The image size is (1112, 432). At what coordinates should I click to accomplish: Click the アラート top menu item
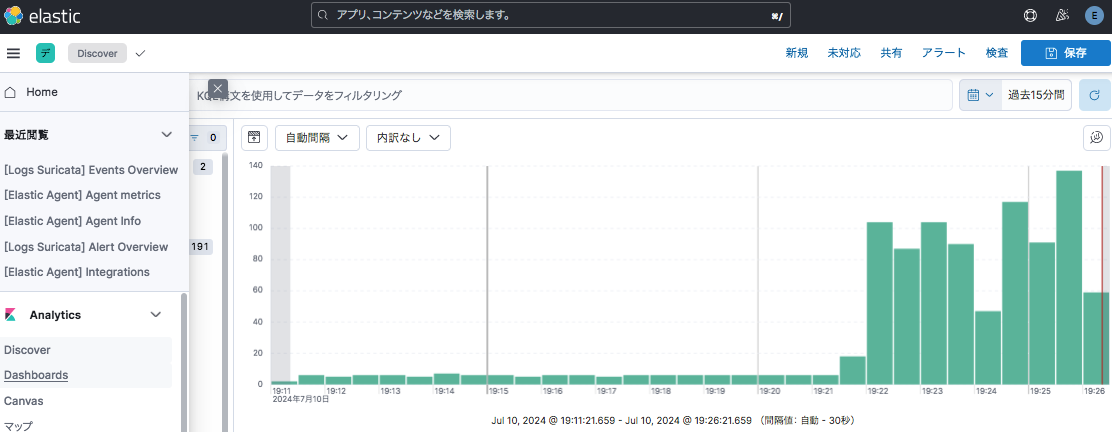point(944,53)
